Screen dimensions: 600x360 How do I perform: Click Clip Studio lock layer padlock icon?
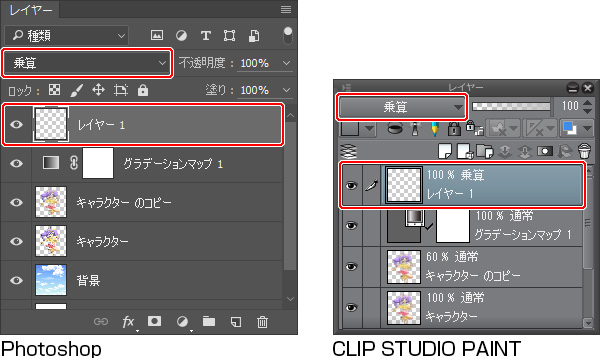(454, 129)
